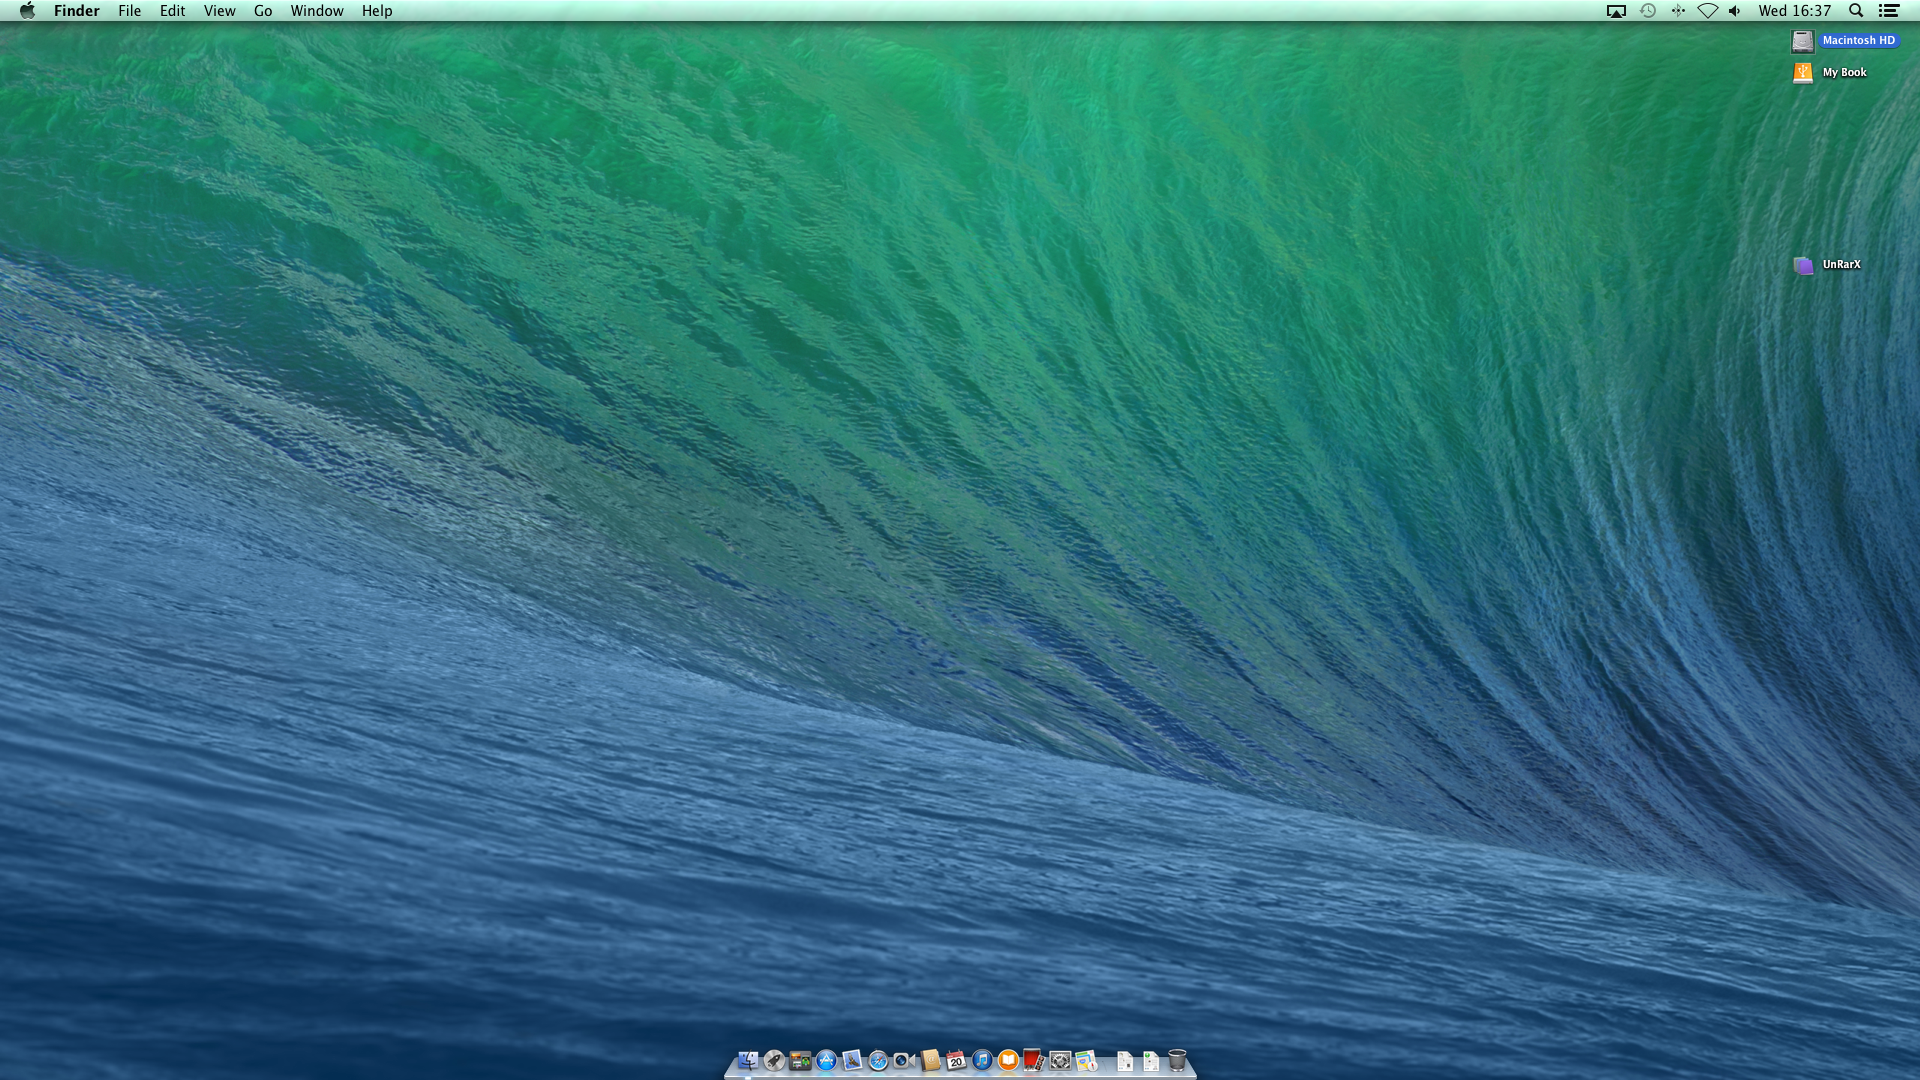The image size is (1920, 1080).
Task: Open the Wi-Fi status menu
Action: 1708,11
